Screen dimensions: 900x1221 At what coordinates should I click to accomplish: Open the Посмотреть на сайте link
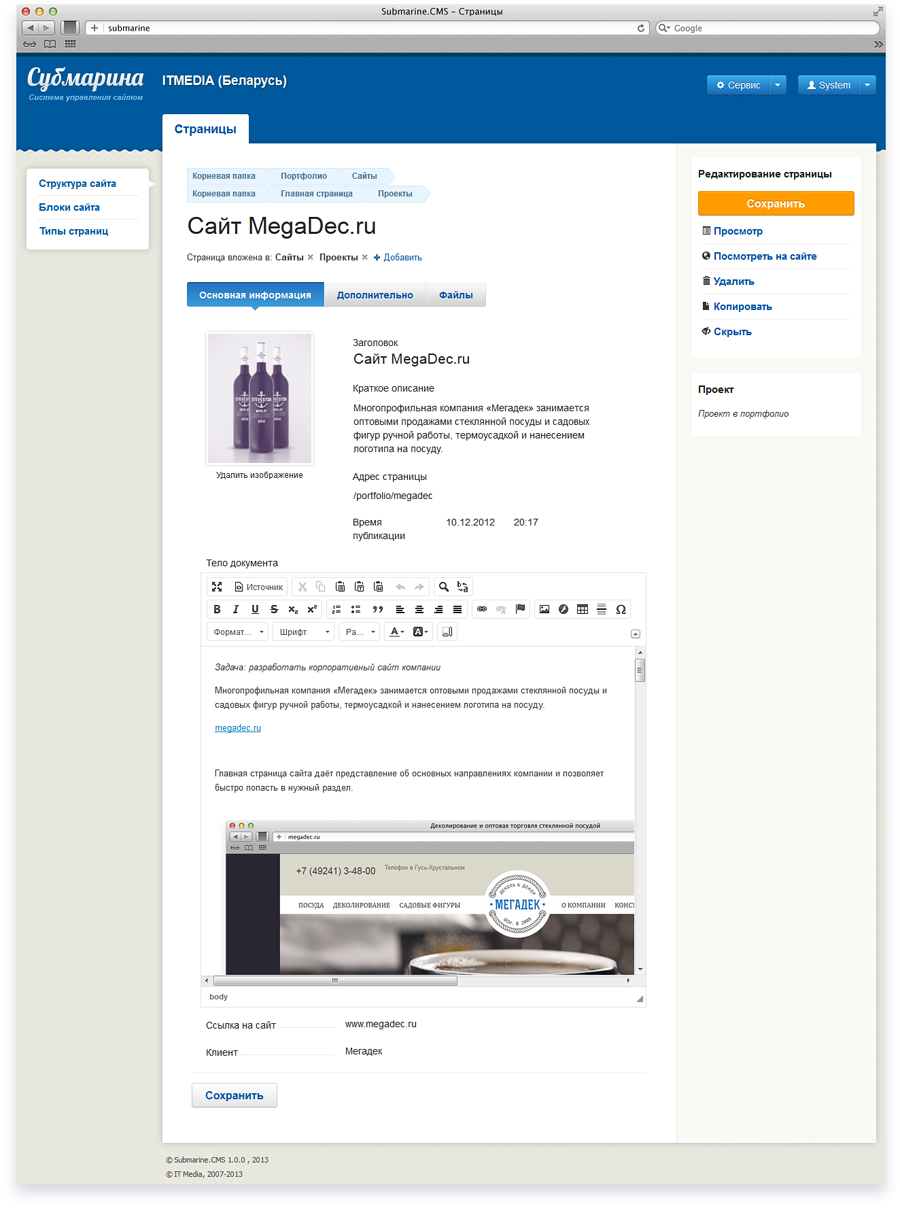tap(765, 256)
